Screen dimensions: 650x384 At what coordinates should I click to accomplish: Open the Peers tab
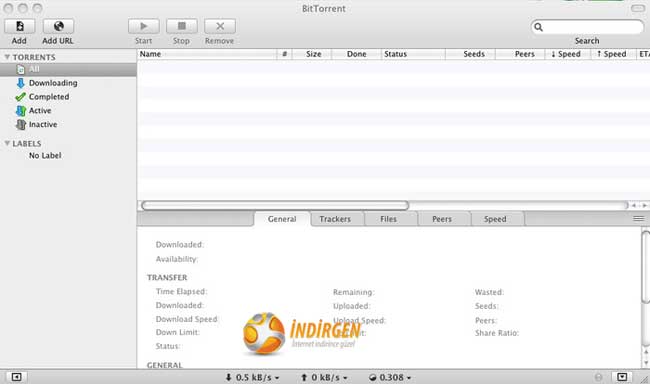(442, 219)
